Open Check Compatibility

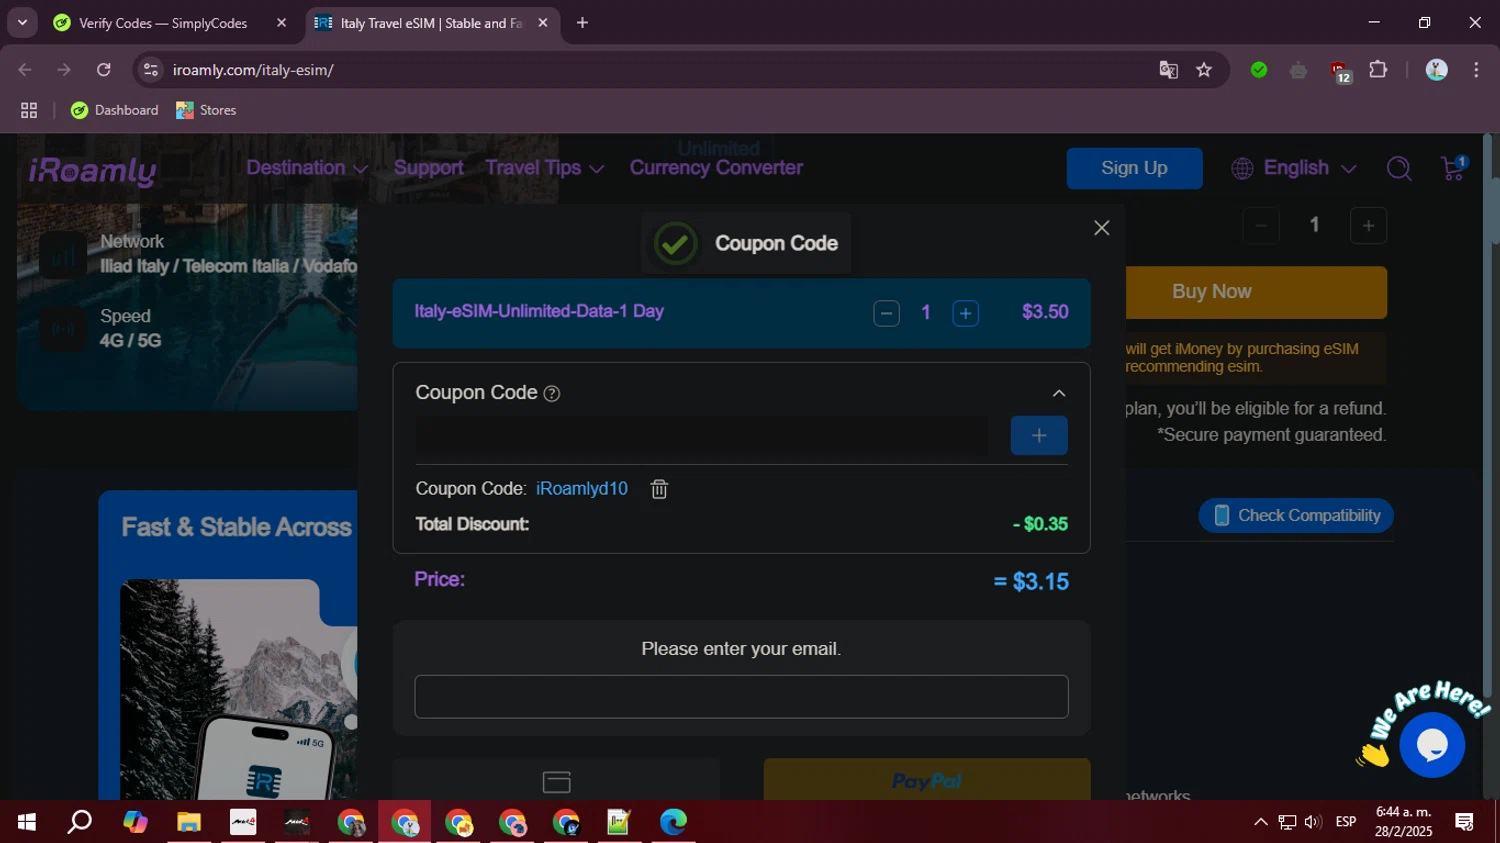pos(1296,516)
